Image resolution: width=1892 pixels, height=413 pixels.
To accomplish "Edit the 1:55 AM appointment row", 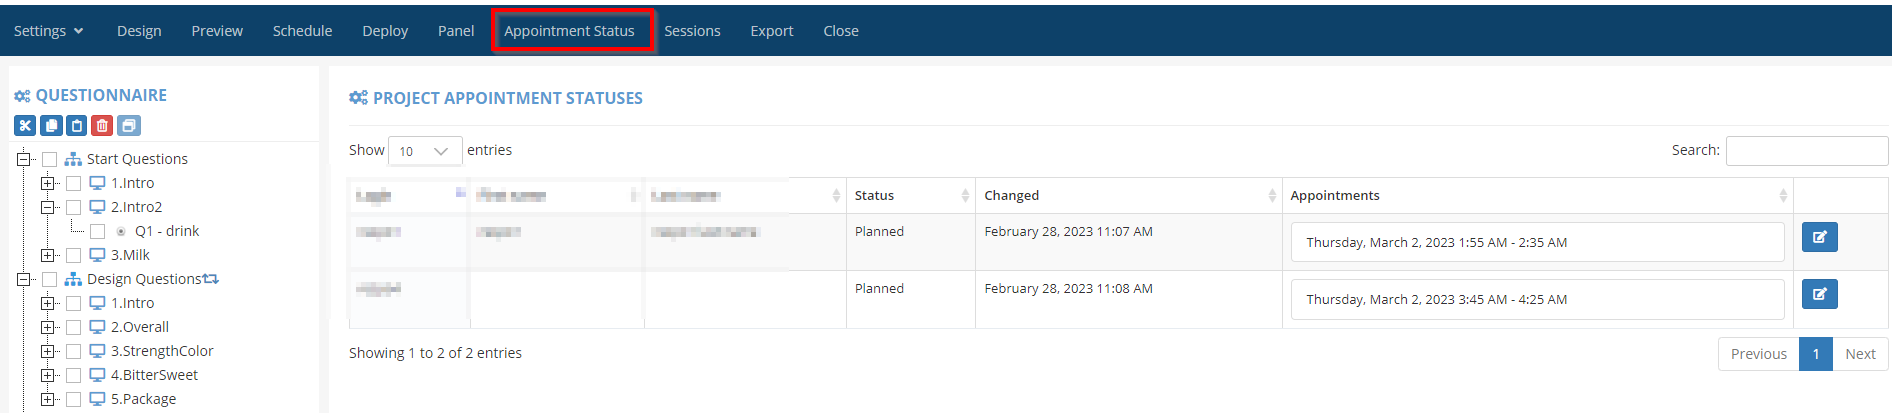I will 1819,238.
